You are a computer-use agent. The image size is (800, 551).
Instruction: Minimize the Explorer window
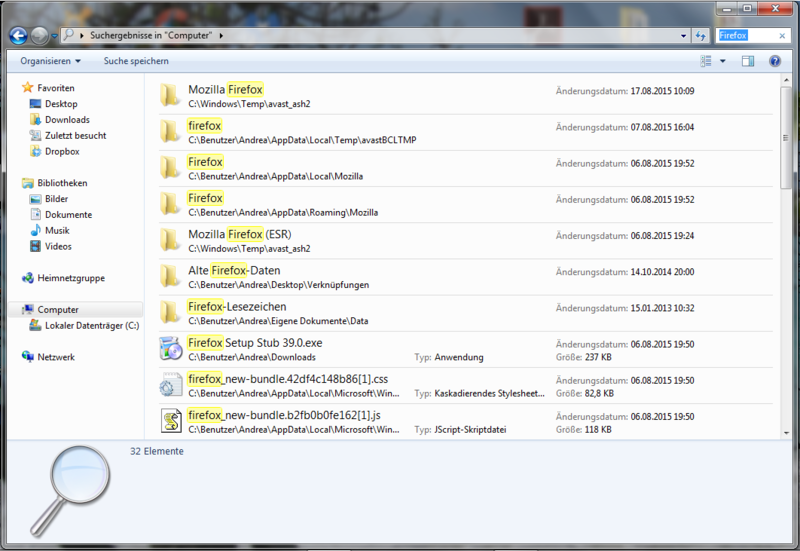coord(727,8)
